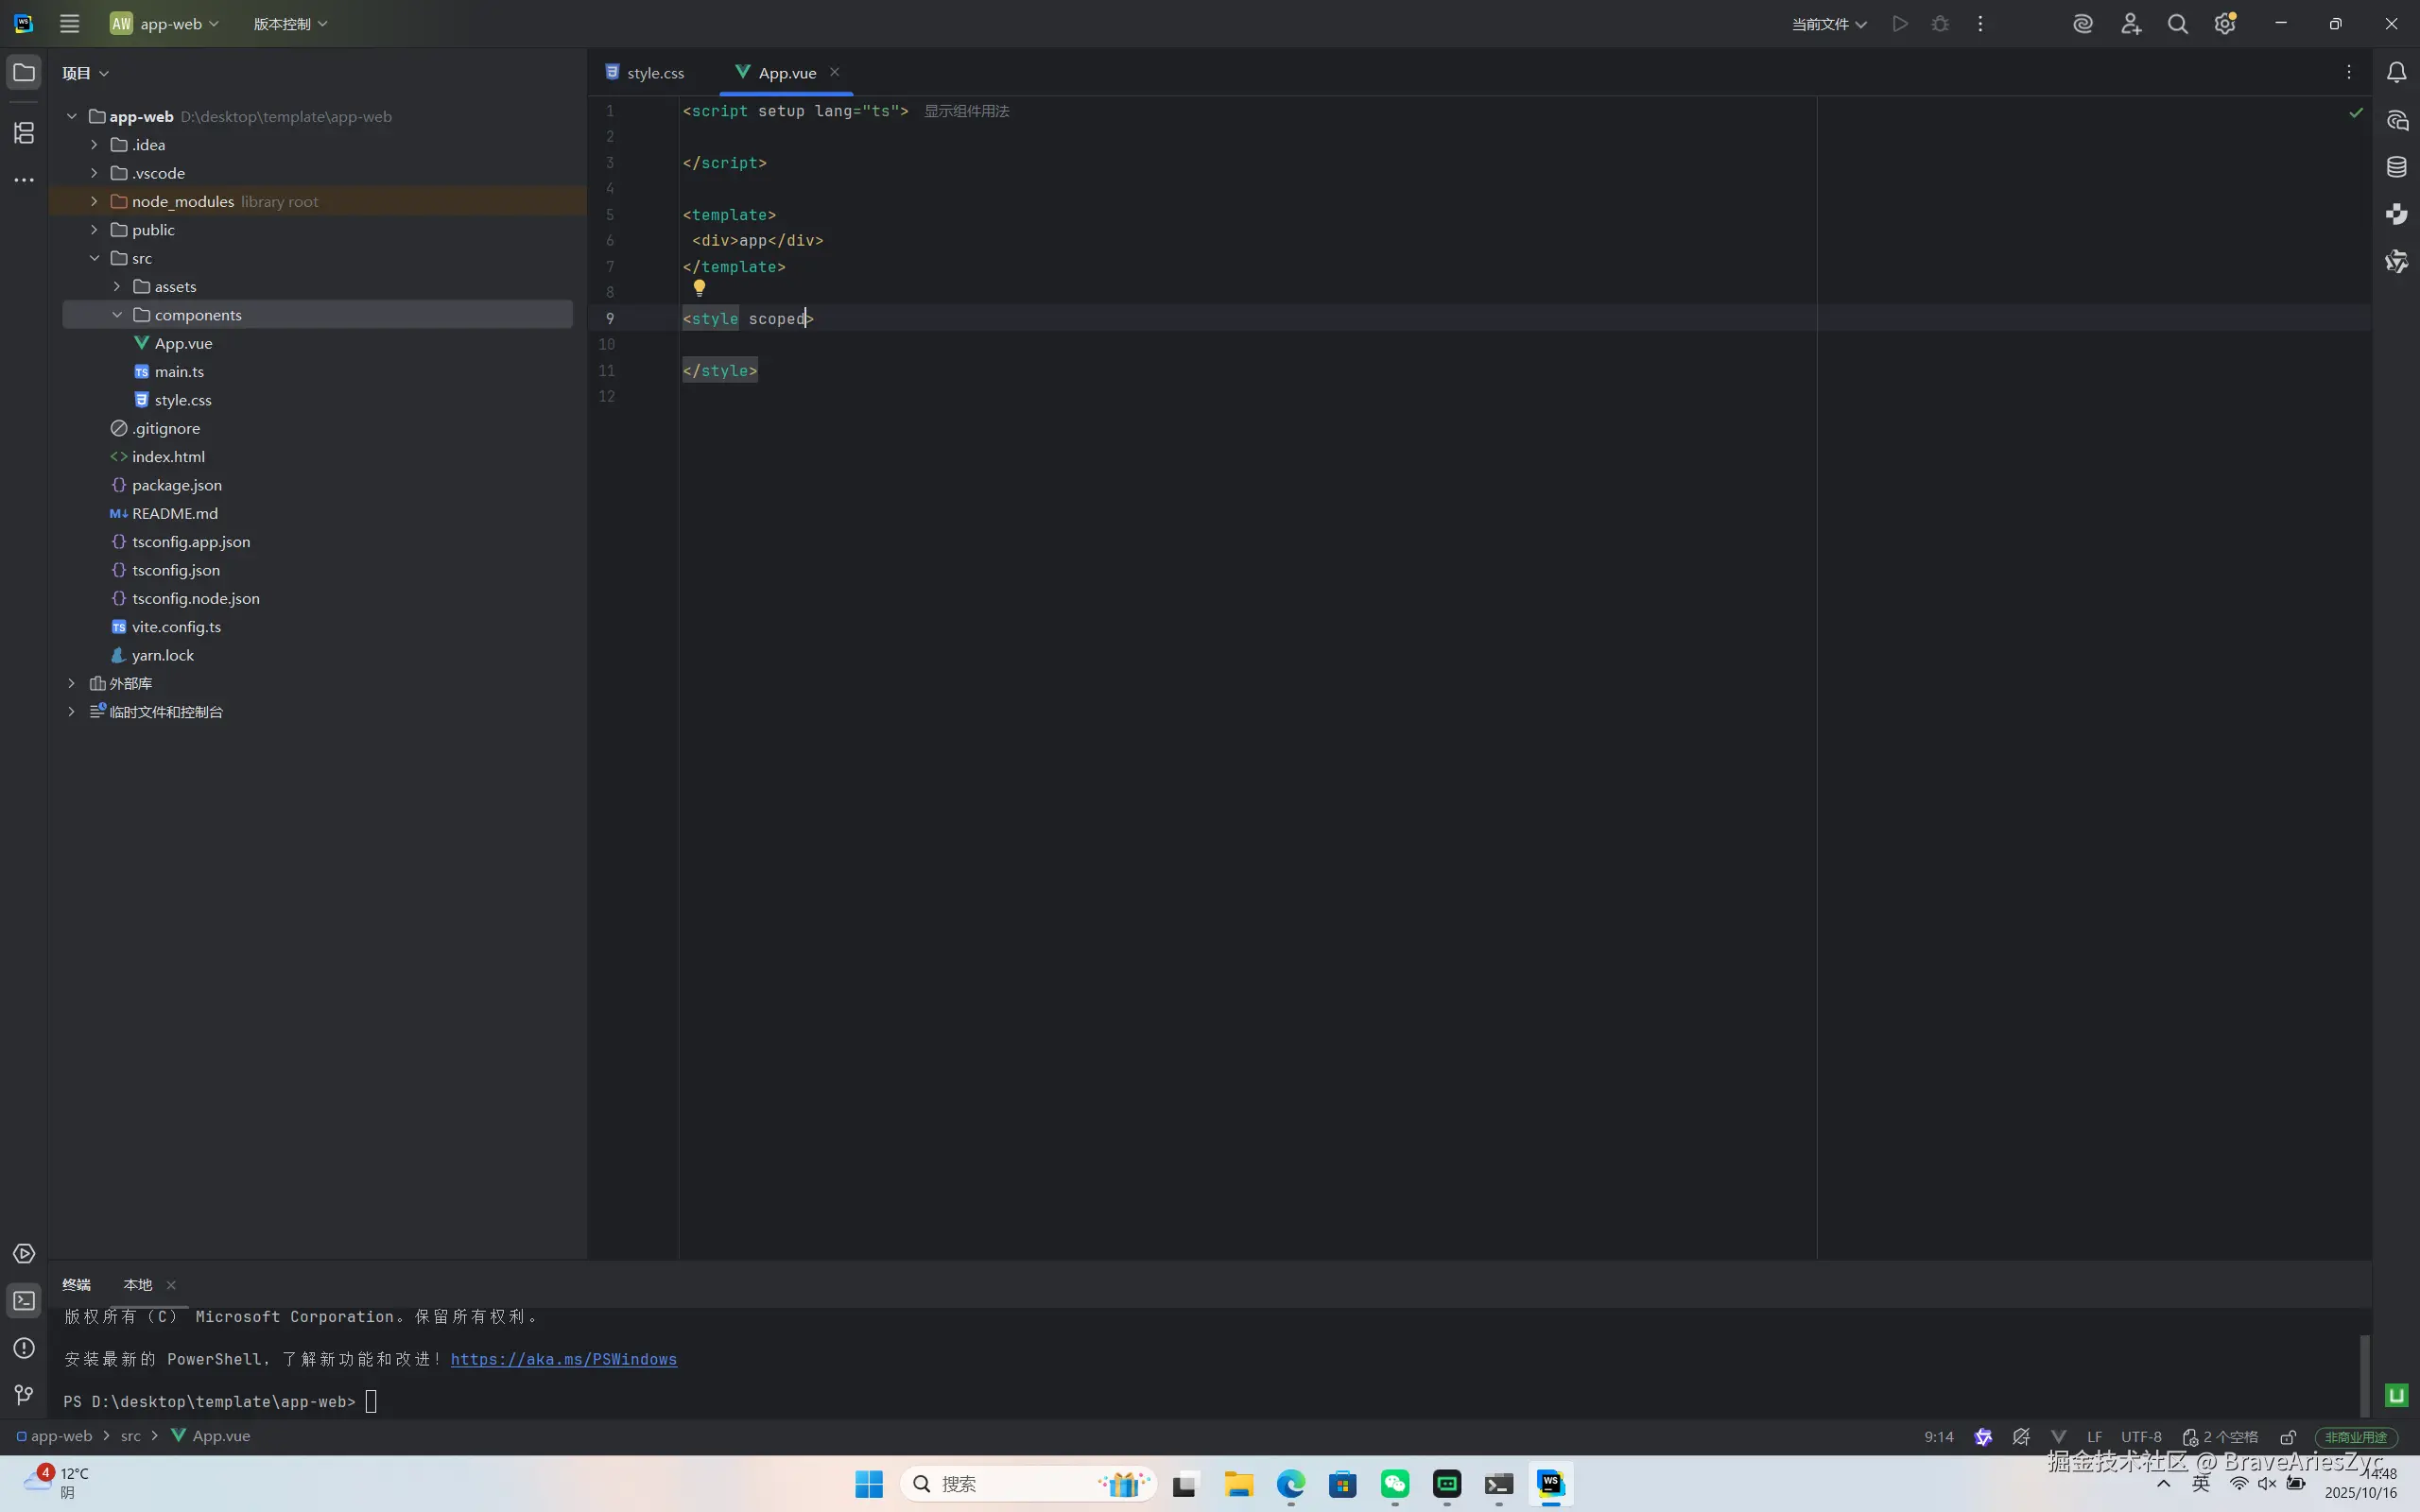The image size is (2420, 1512).
Task: Toggle file read-only lock in status bar
Action: click(2287, 1437)
